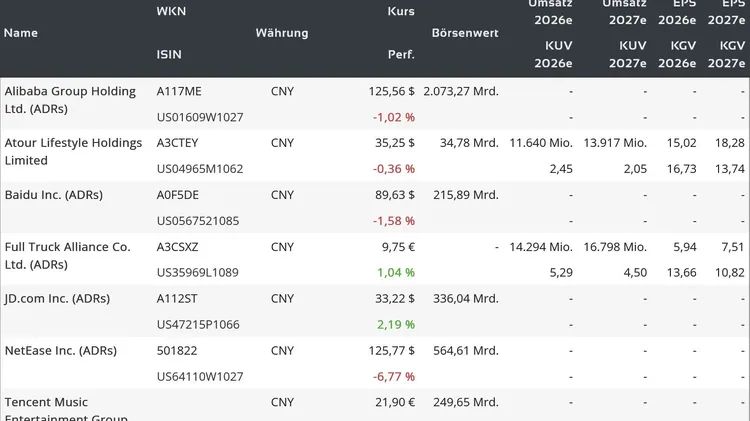Image resolution: width=750 pixels, height=421 pixels.
Task: Click Atour price 35,25 $
Action: [395, 143]
